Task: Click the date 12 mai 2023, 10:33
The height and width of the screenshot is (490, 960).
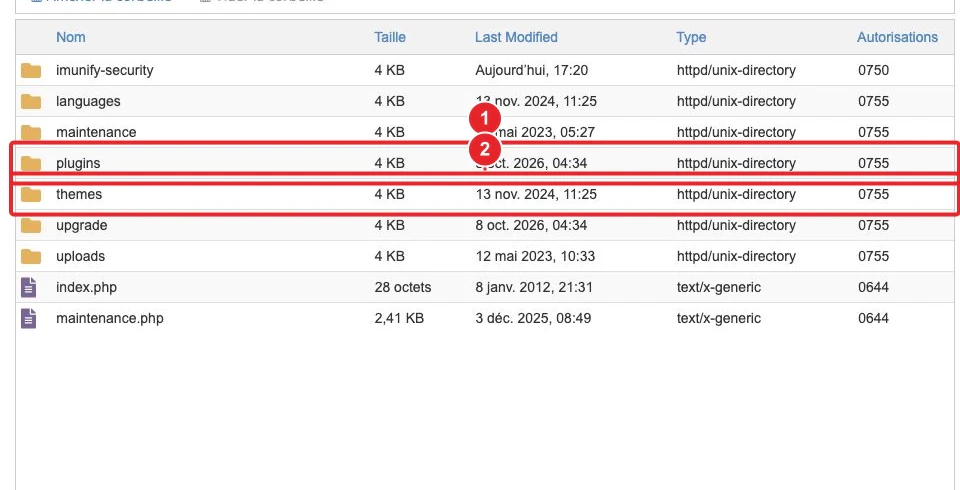Action: click(x=535, y=256)
